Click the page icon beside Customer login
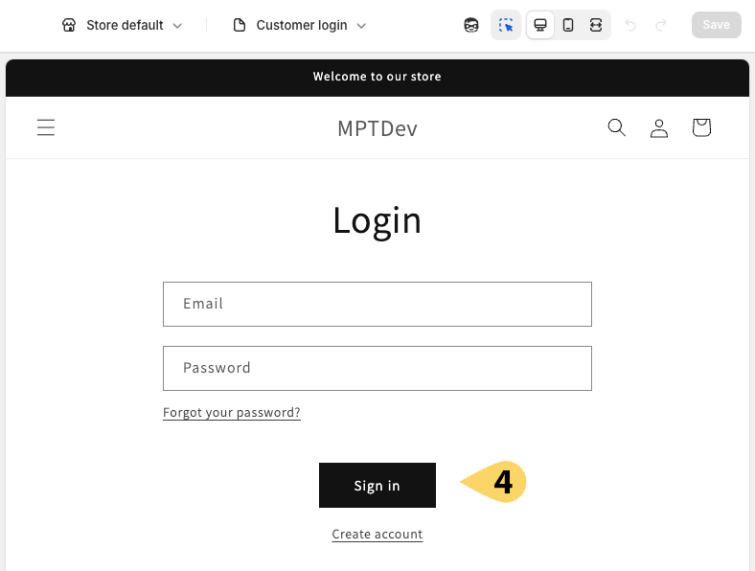This screenshot has height=571, width=755. coord(239,25)
